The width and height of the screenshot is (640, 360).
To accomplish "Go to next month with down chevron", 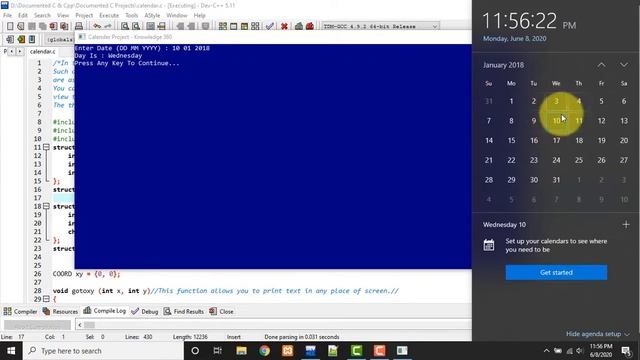I will pyautogui.click(x=624, y=65).
